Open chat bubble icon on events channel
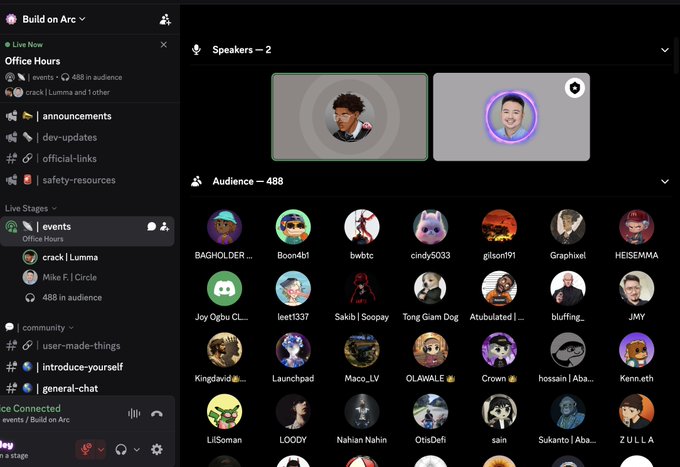 pyautogui.click(x=151, y=226)
